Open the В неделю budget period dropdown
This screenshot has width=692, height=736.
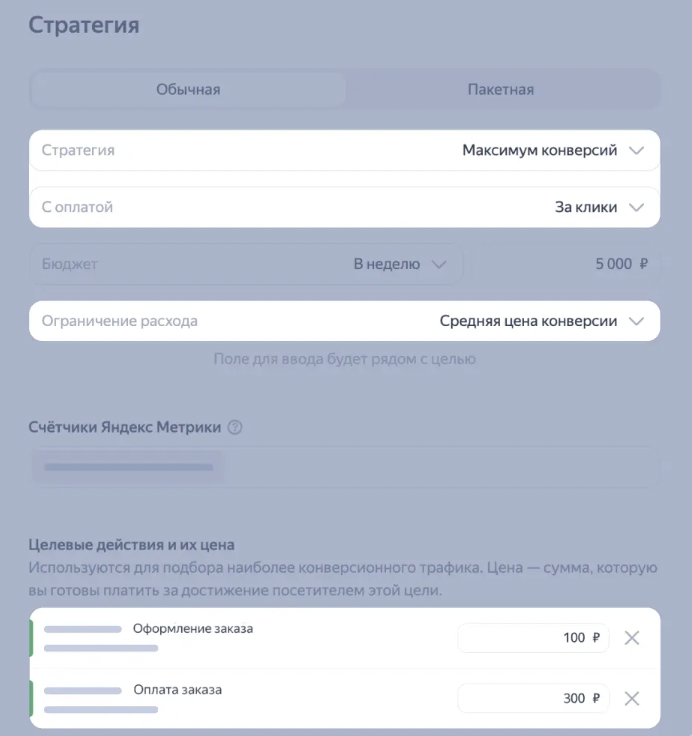[x=246, y=264]
